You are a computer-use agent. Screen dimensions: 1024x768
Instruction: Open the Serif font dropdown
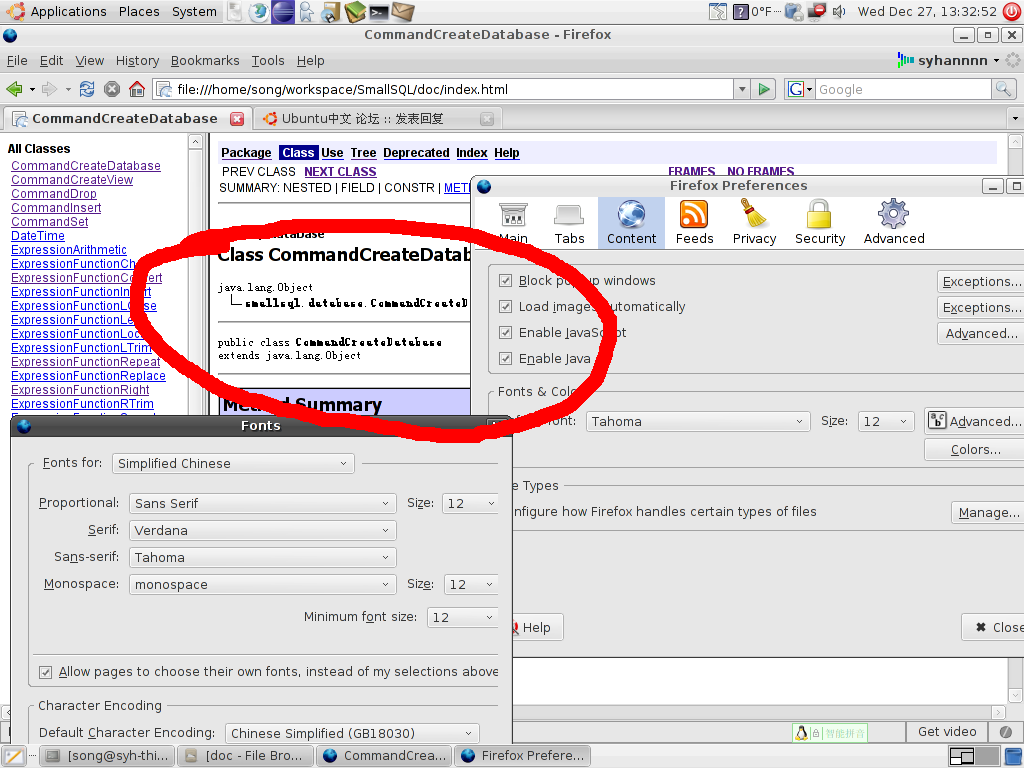263,530
